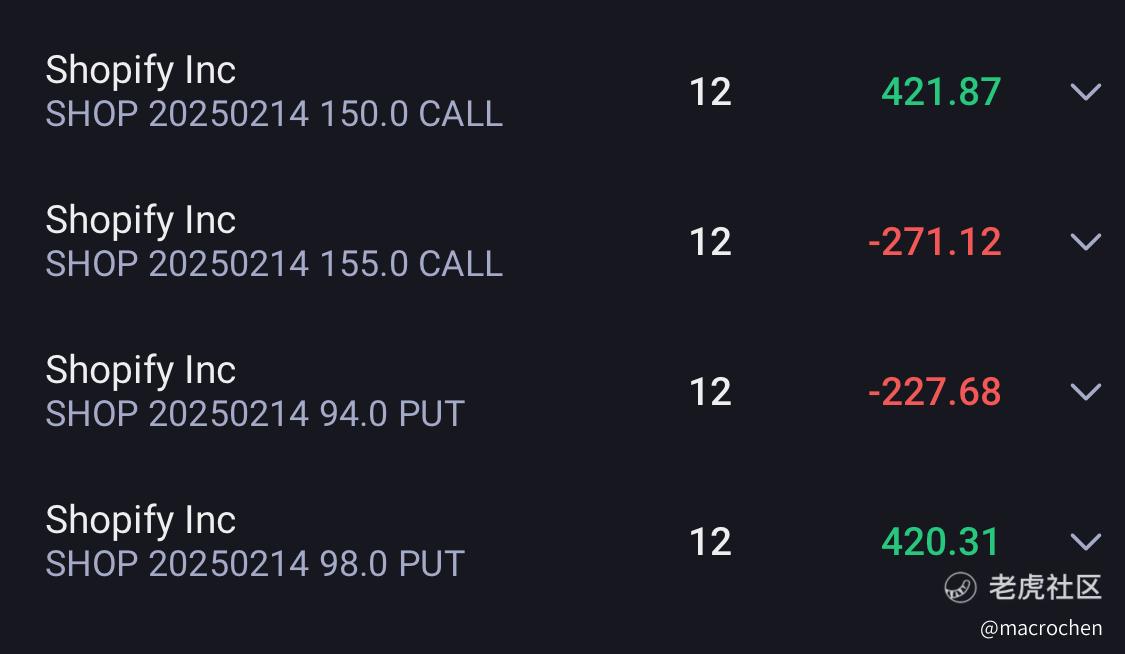This screenshot has width=1125, height=654.
Task: Click quantity 12 in the 155.0 CALL row
Action: (710, 242)
